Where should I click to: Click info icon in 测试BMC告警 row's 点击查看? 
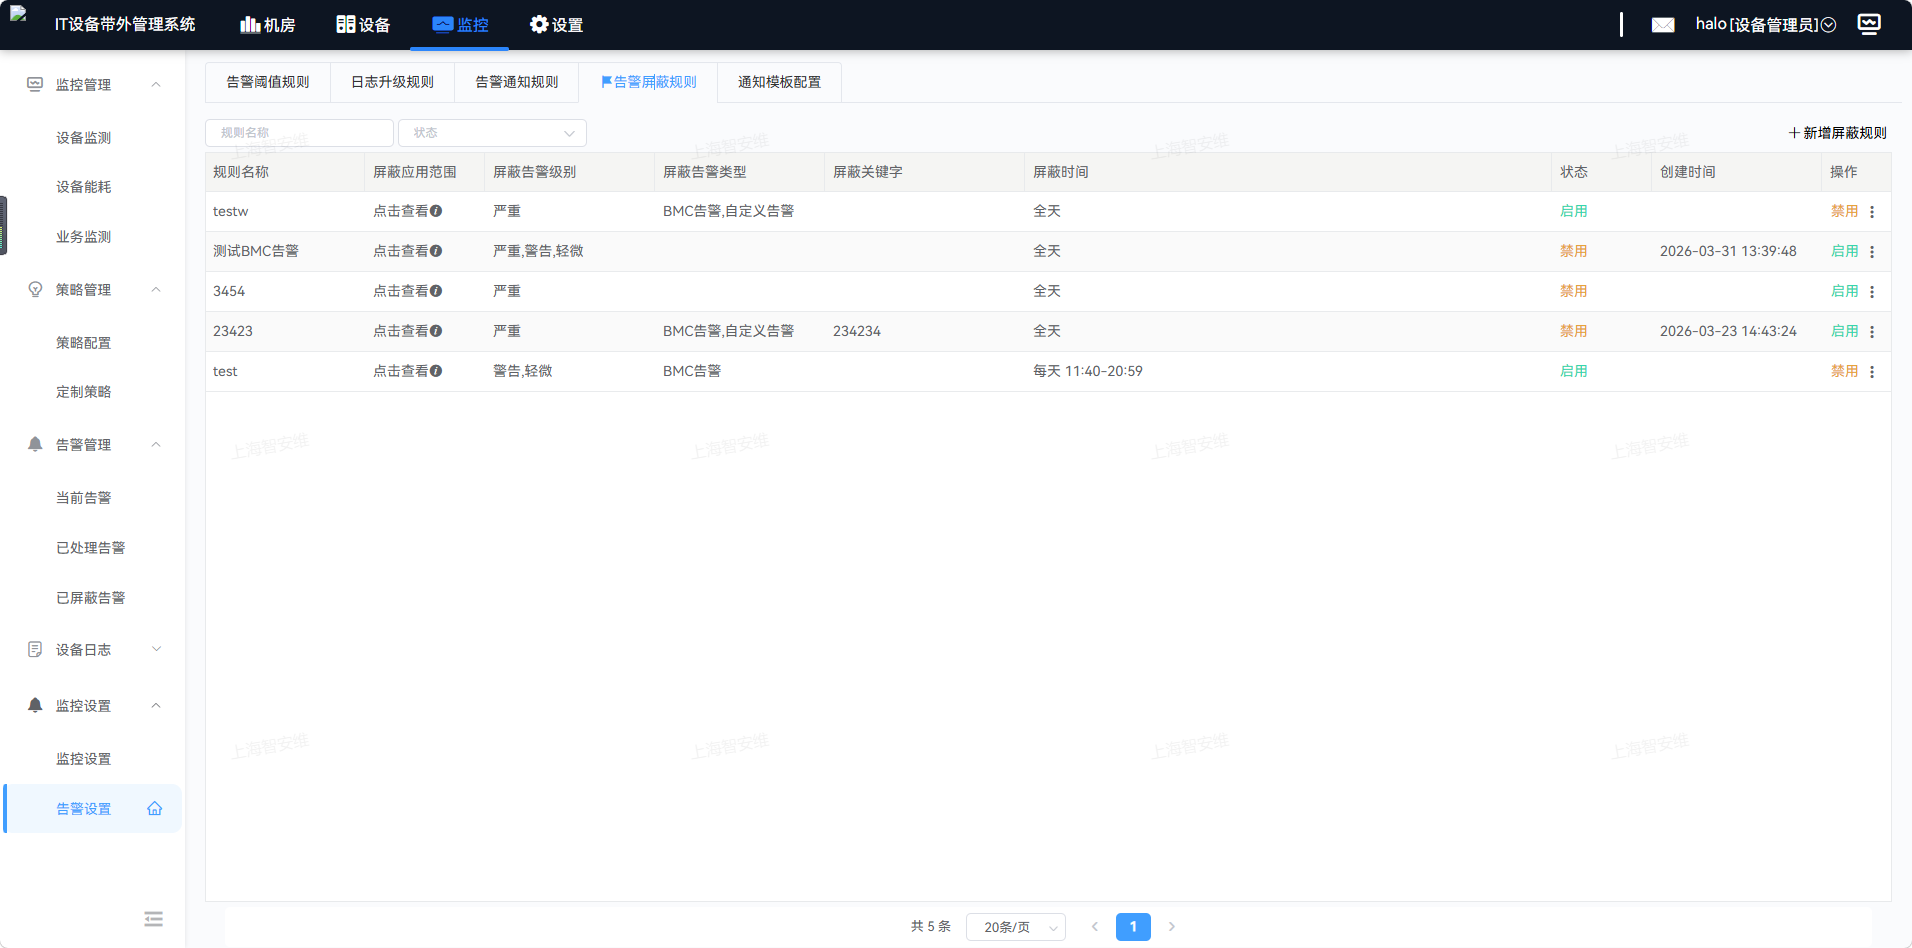436,251
